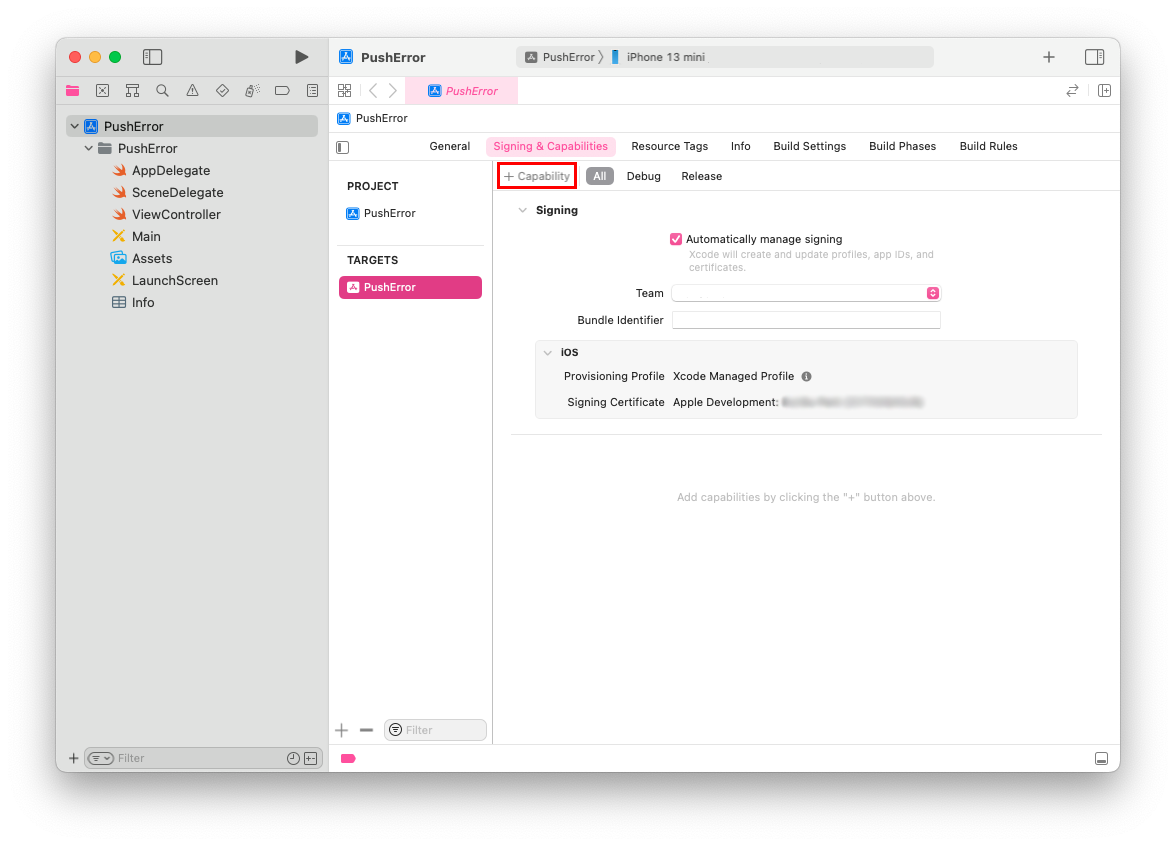Image resolution: width=1176 pixels, height=846 pixels.
Task: Select the All configuration filter
Action: [x=600, y=176]
